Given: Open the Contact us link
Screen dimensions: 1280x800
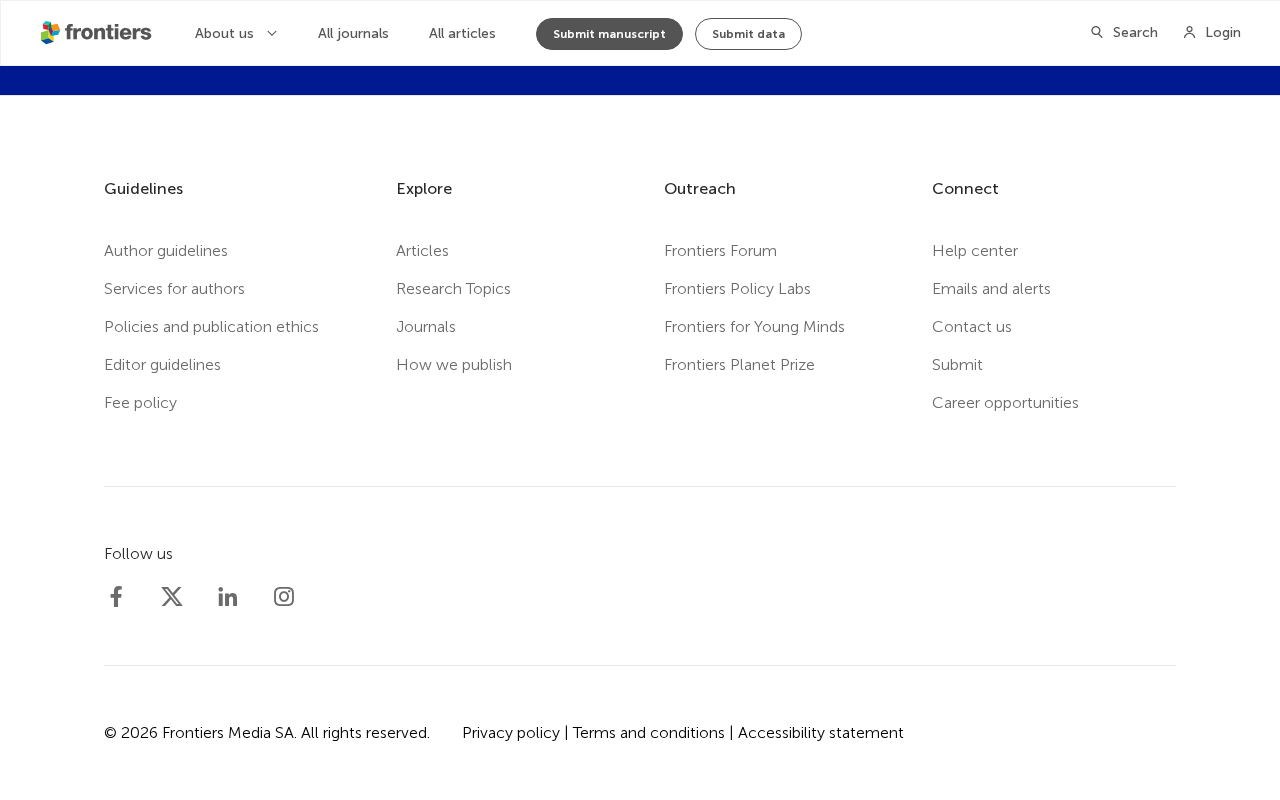Looking at the screenshot, I should 972,327.
